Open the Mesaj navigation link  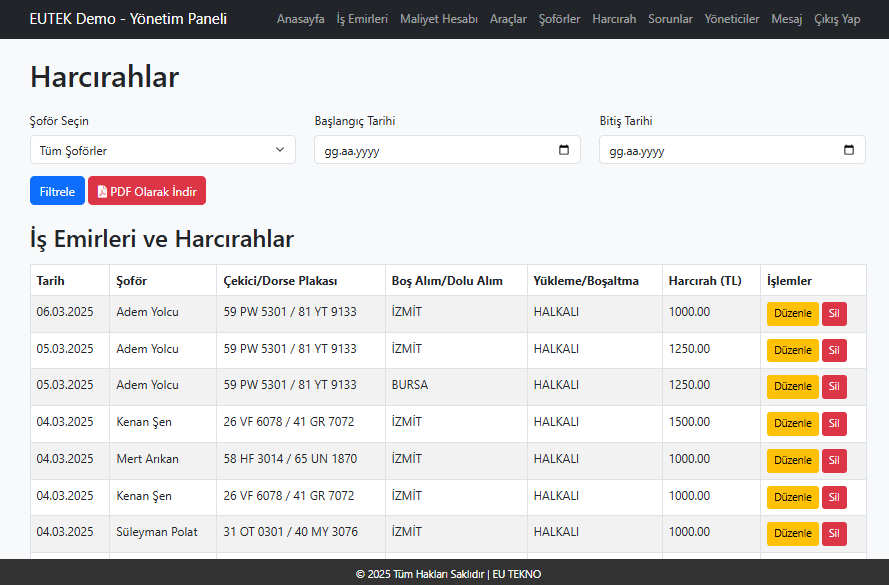[787, 19]
